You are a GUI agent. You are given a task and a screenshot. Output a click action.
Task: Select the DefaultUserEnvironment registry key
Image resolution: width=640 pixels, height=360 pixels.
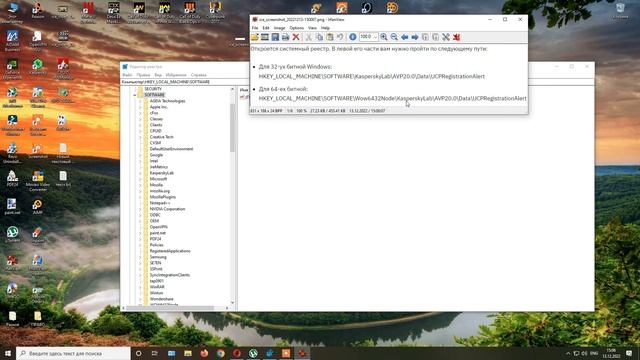[x=171, y=149]
